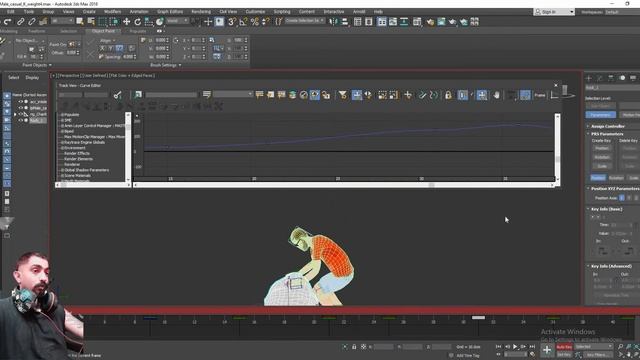The width and height of the screenshot is (640, 360).
Task: Select Environment in Curve Editor tree
Action: pyautogui.click(x=75, y=148)
